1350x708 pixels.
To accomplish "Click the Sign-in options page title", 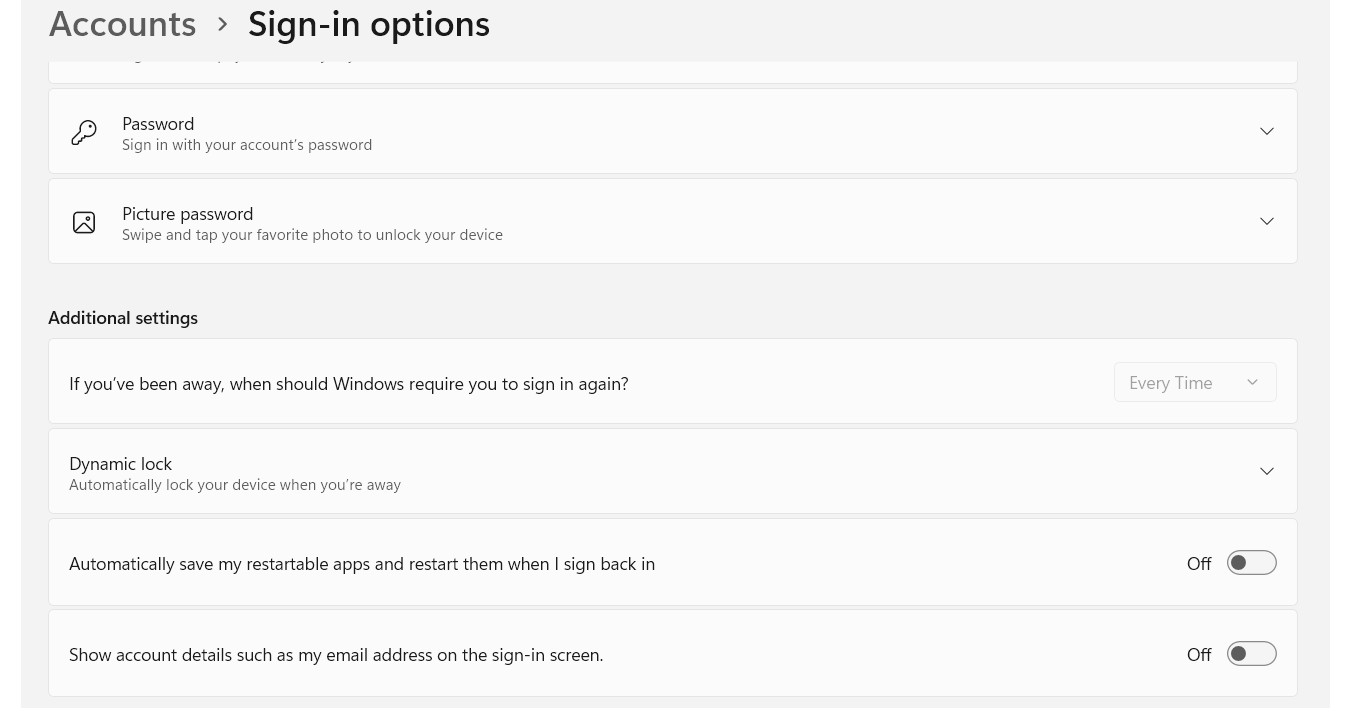I will pyautogui.click(x=368, y=24).
